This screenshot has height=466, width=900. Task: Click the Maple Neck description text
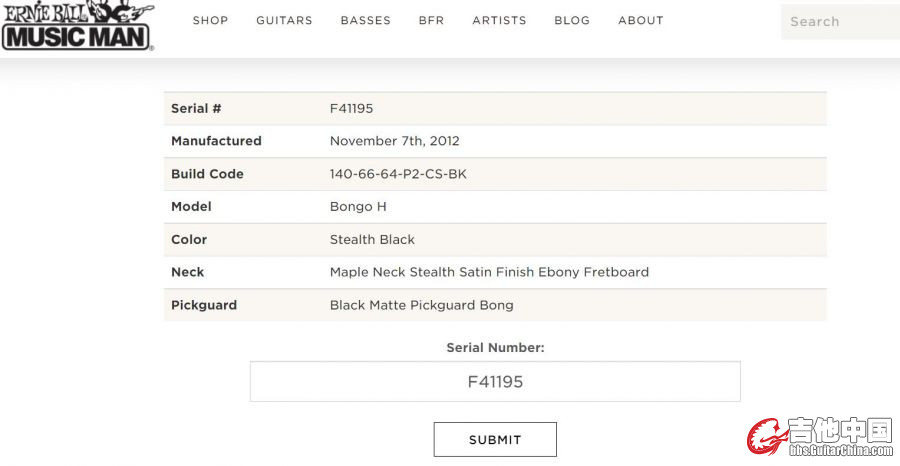489,272
